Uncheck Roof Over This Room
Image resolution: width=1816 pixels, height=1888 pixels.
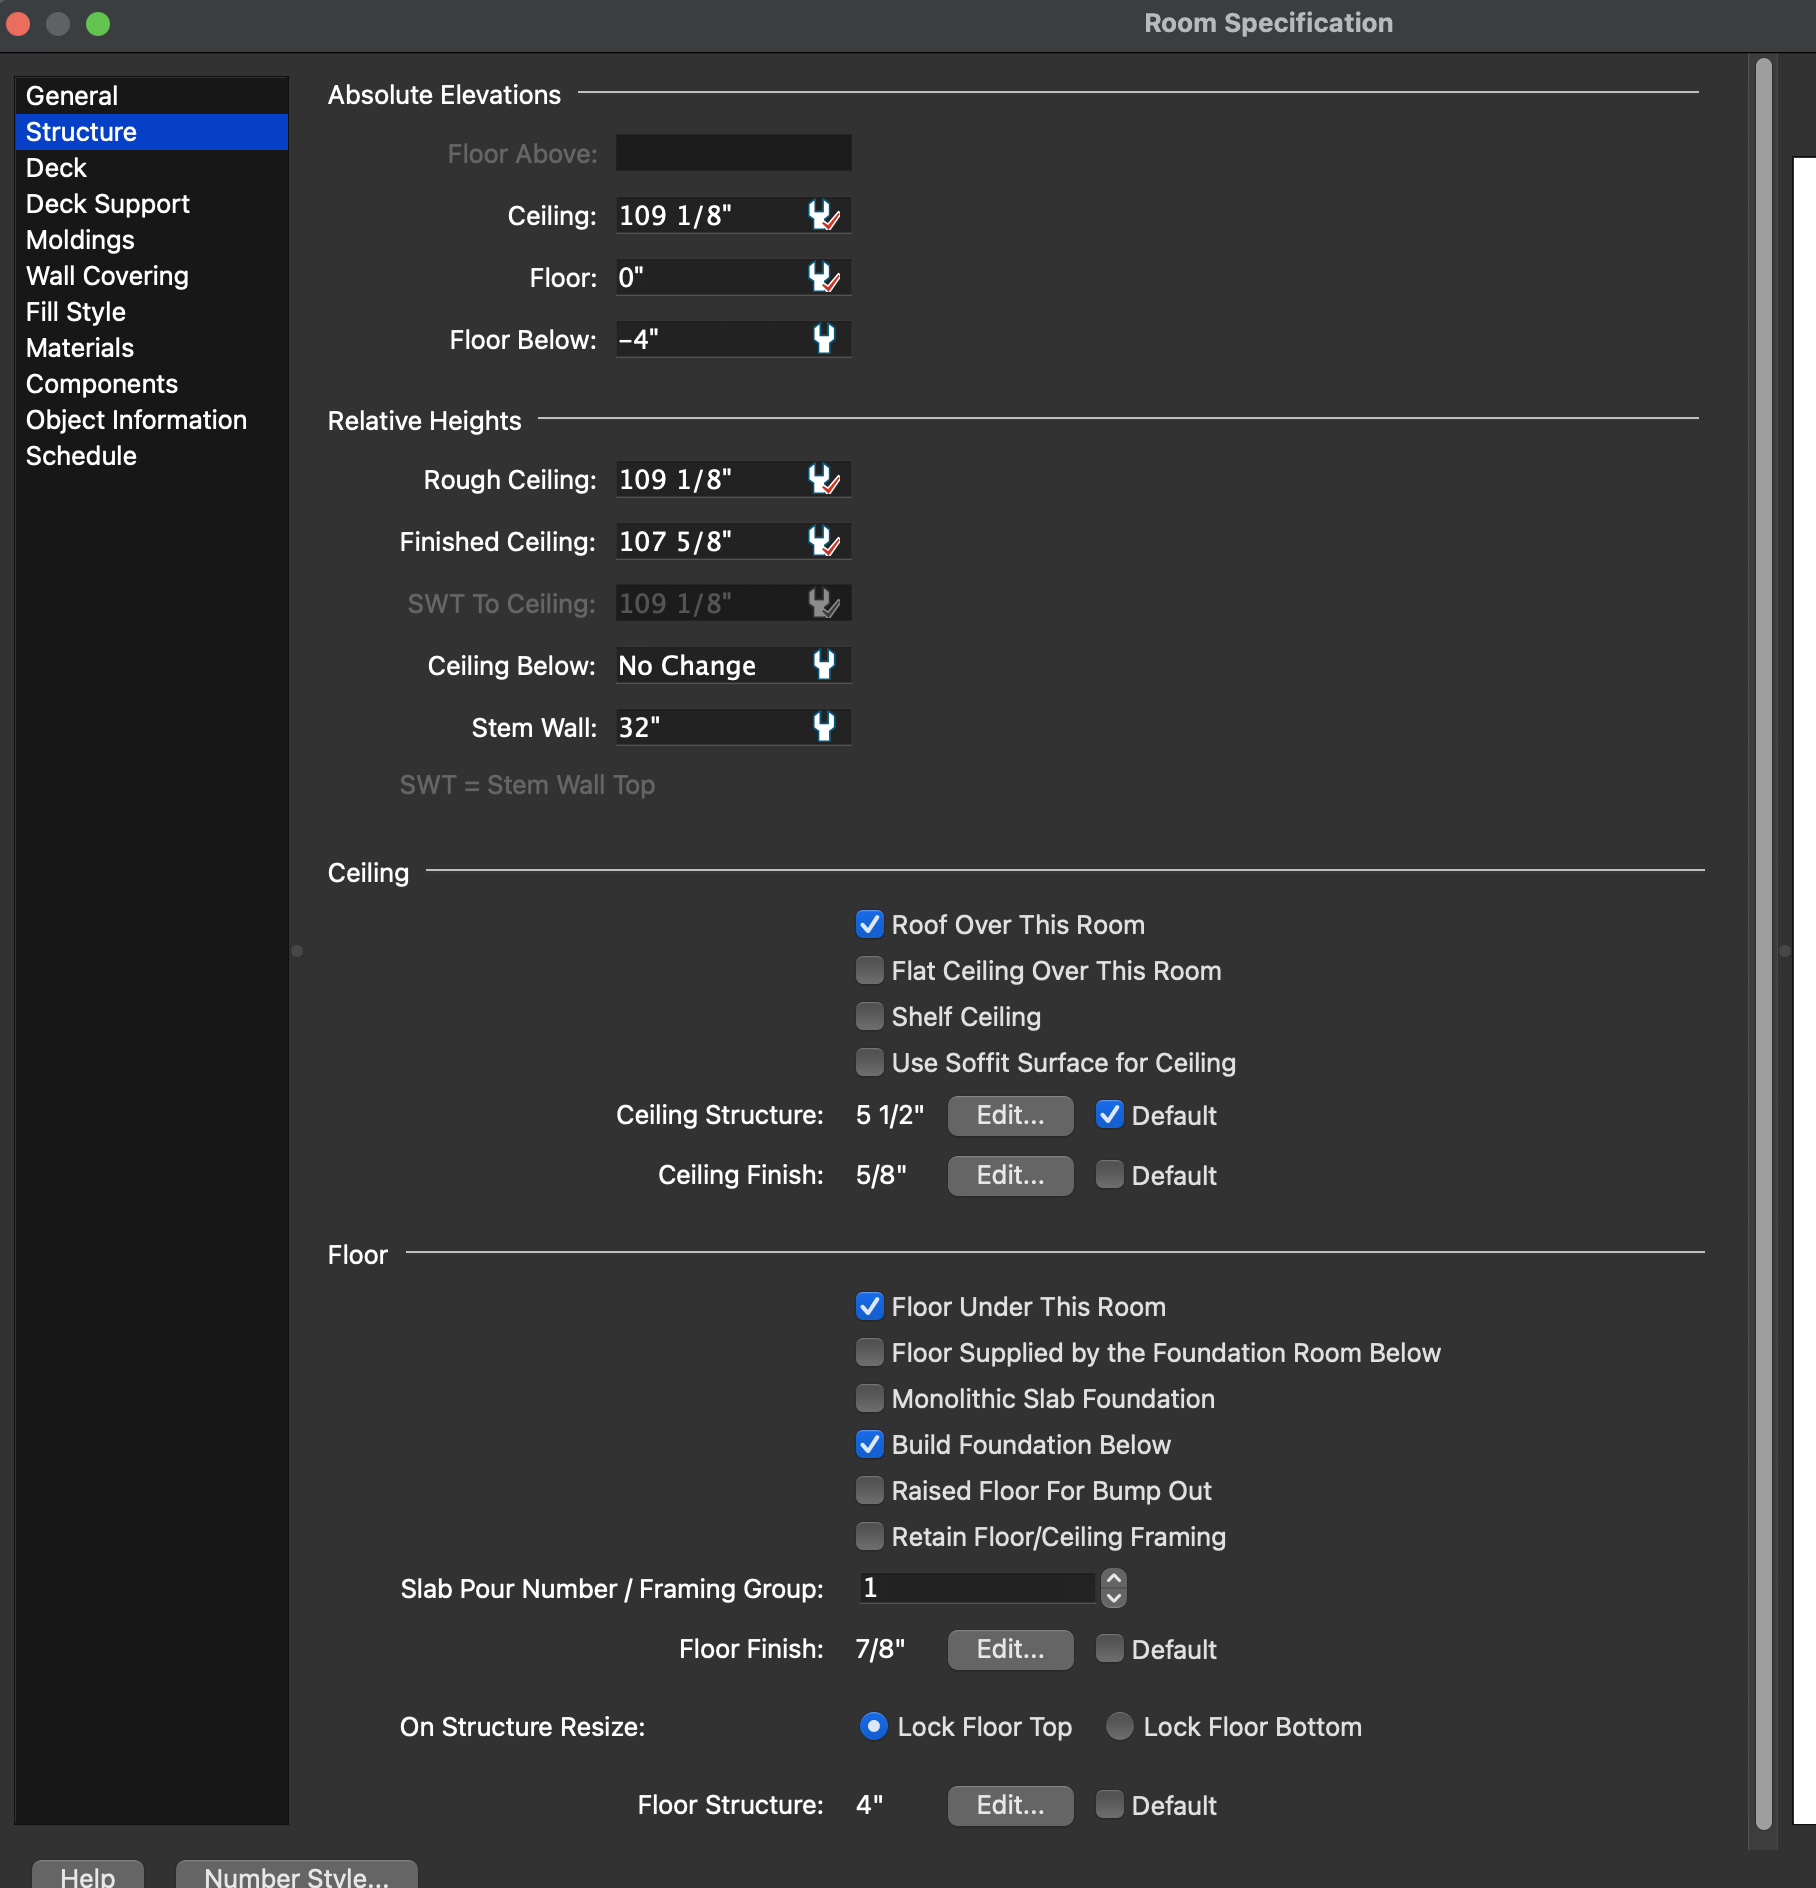click(x=870, y=925)
